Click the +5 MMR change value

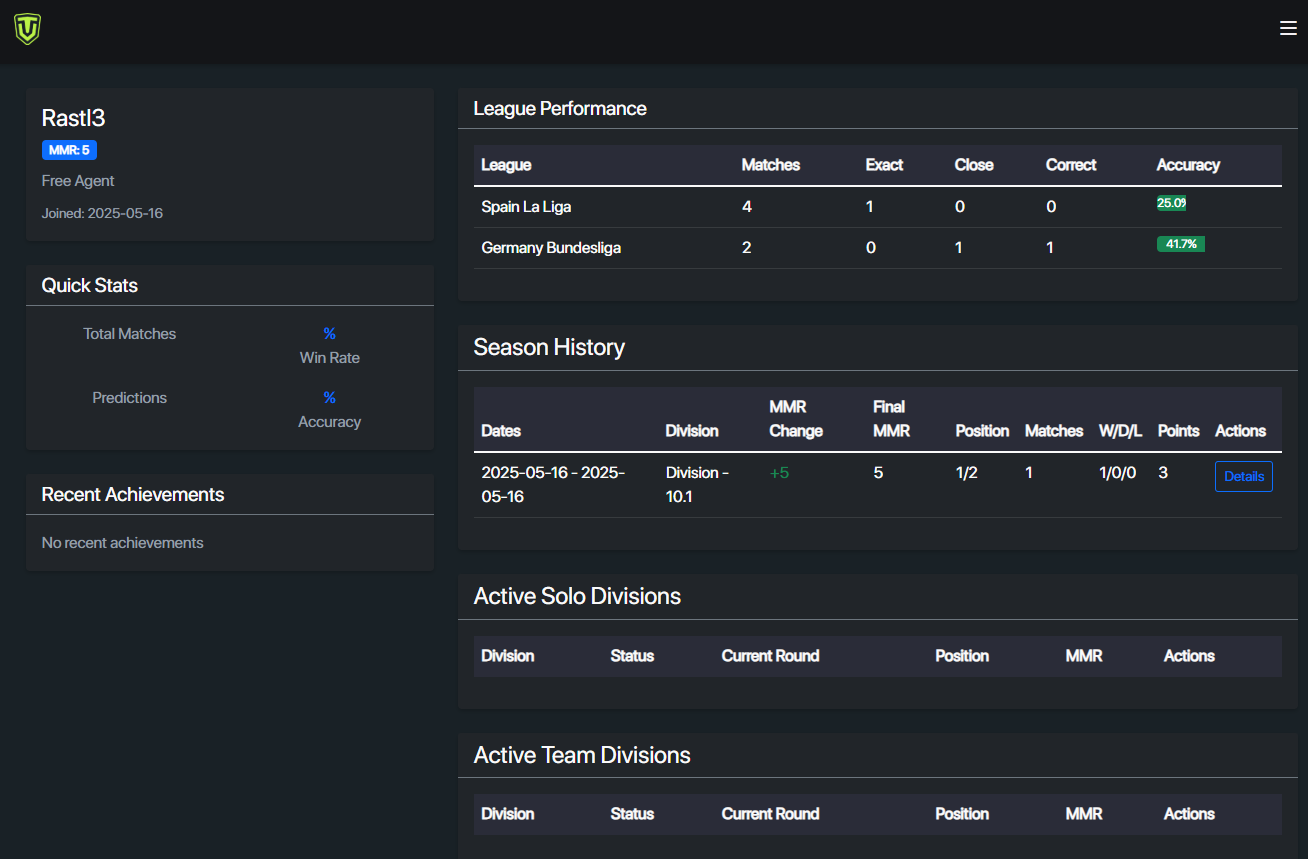pyautogui.click(x=779, y=473)
